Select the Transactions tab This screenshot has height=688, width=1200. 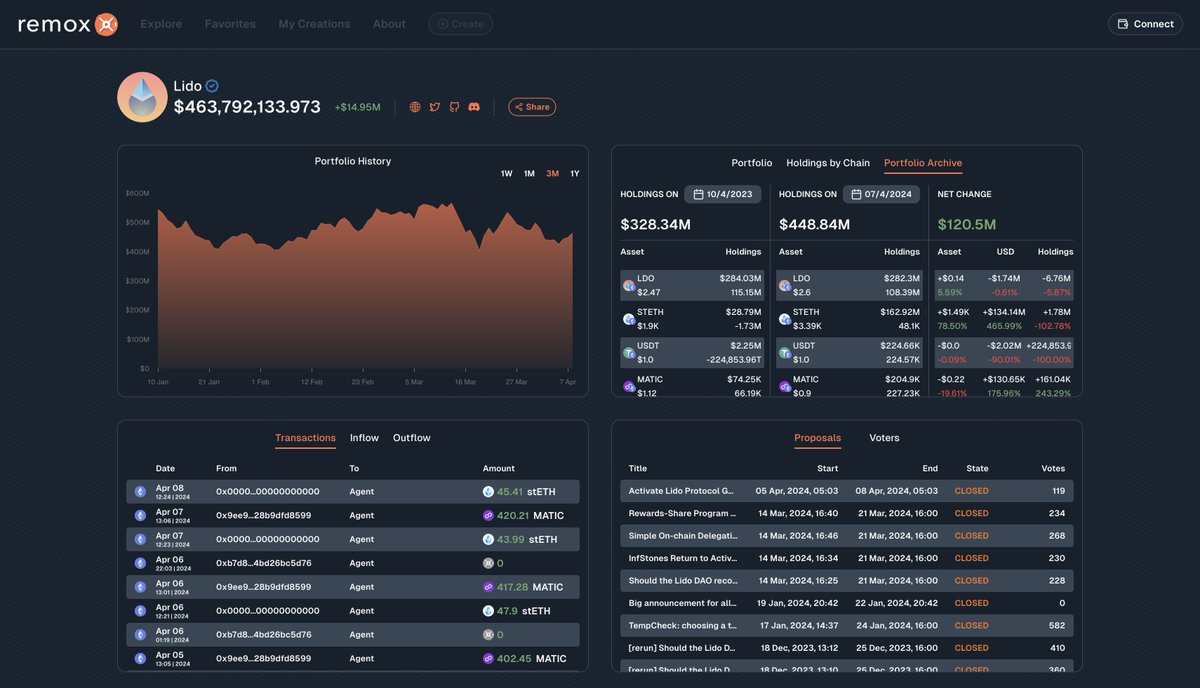pos(305,438)
